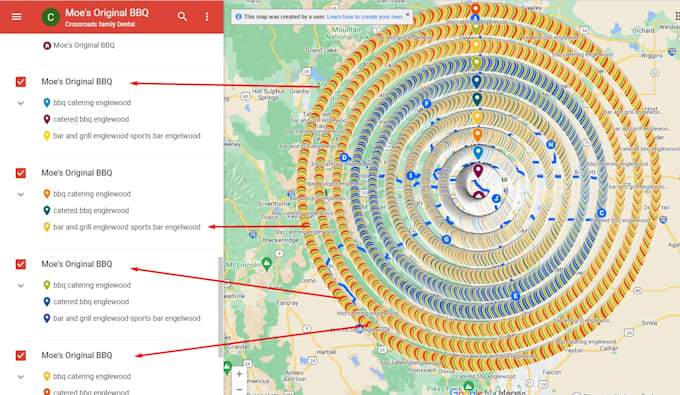Image resolution: width=680 pixels, height=395 pixels.
Task: Click the blue D marker on the map
Action: click(344, 157)
